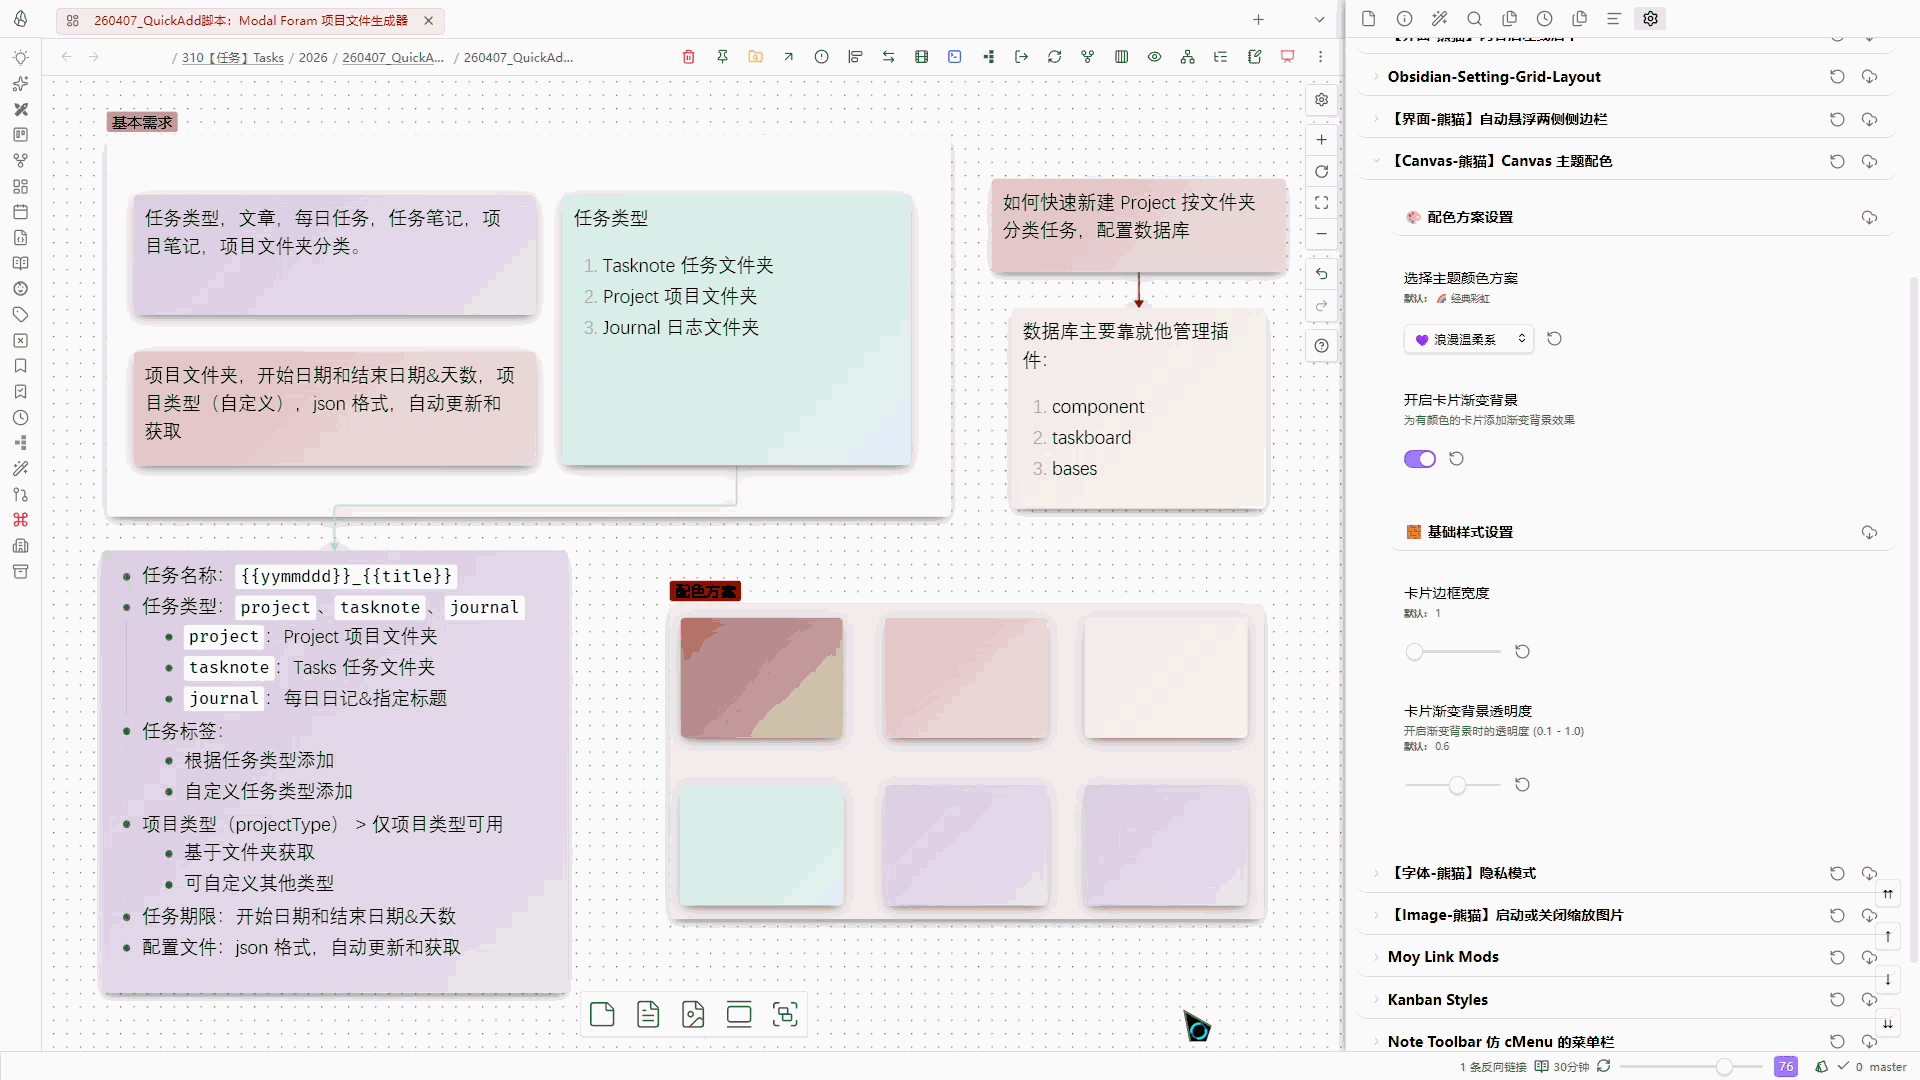Click the canvas help question mark icon
Screen dimensions: 1920x1080
[x=1321, y=346]
